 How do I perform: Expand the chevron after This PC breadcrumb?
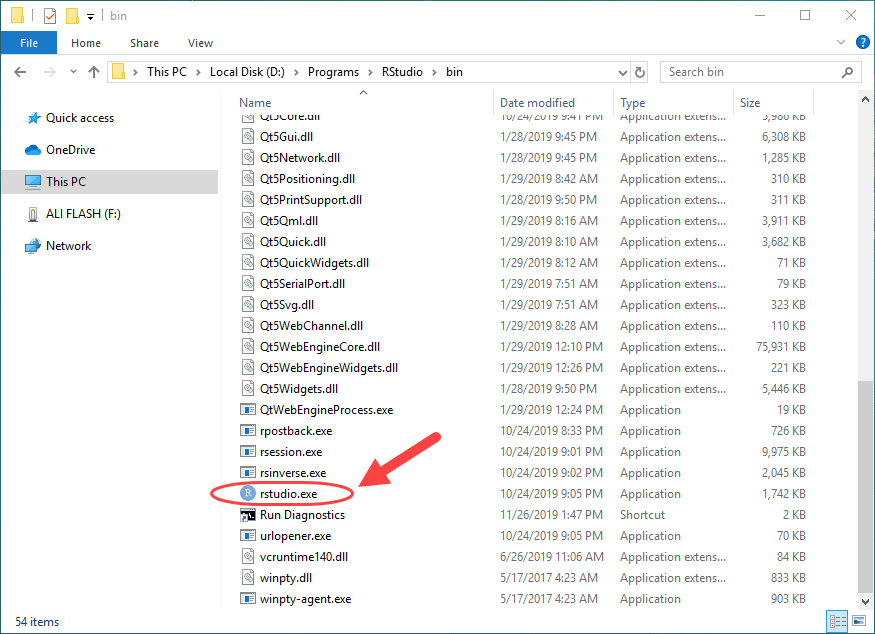point(198,73)
